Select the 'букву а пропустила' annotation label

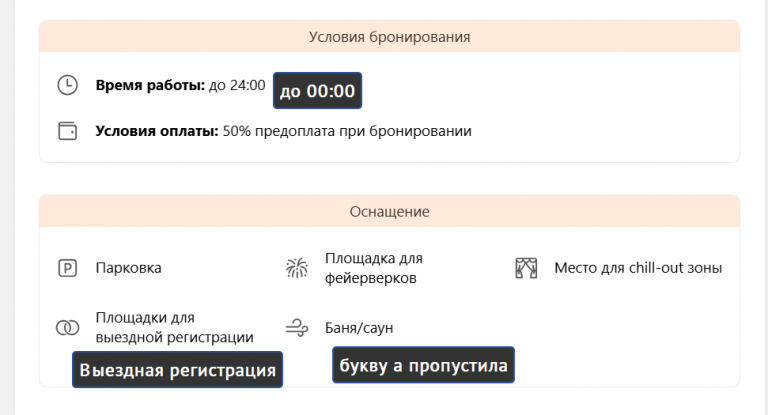423,365
